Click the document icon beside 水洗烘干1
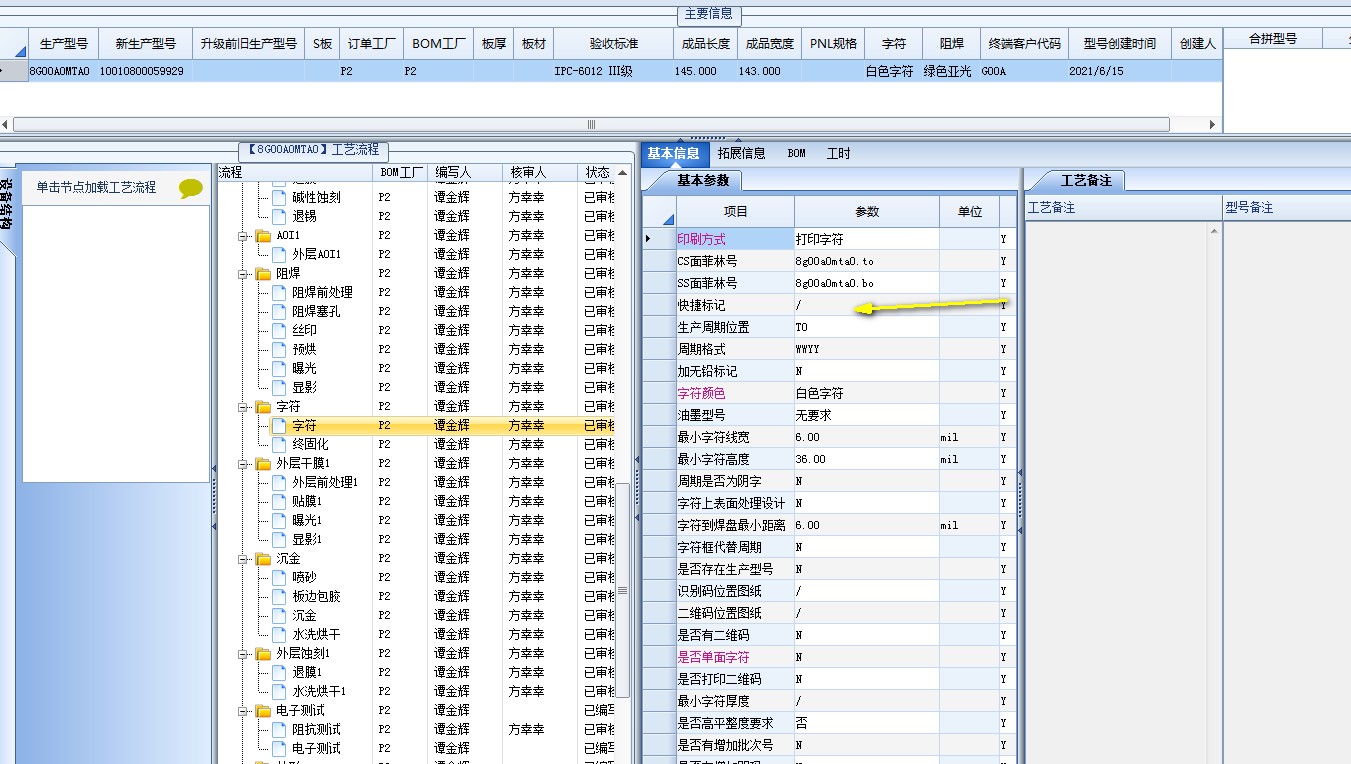1351x764 pixels. click(x=279, y=691)
